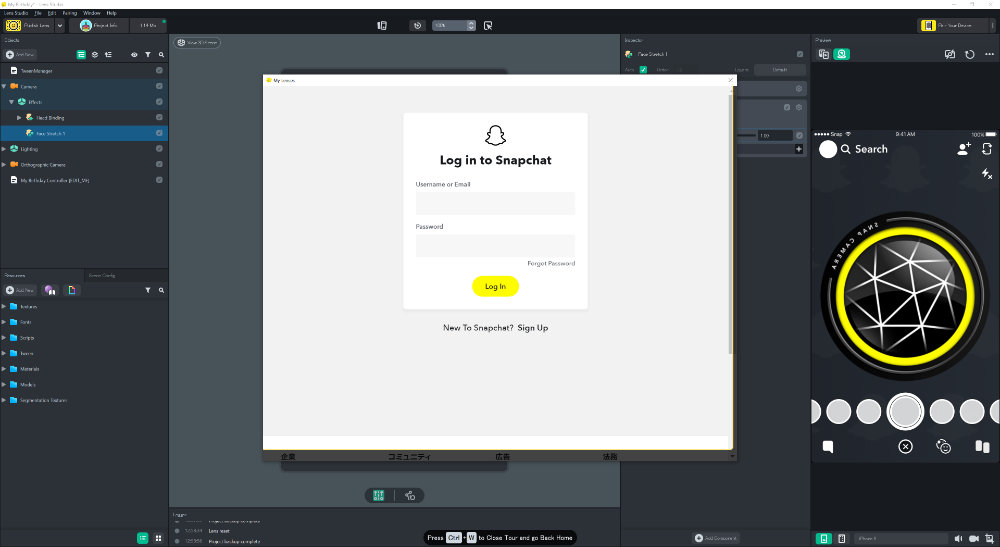The height and width of the screenshot is (547, 1000).
Task: Open the Window menu
Action: [92, 13]
